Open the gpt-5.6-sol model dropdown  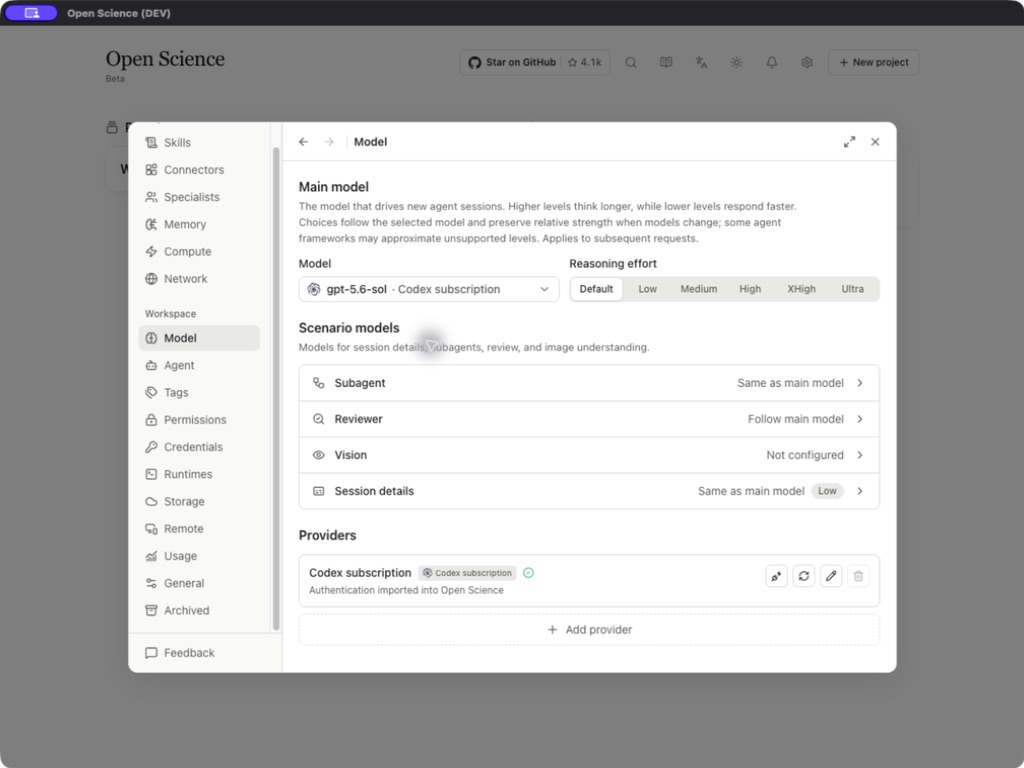point(429,289)
